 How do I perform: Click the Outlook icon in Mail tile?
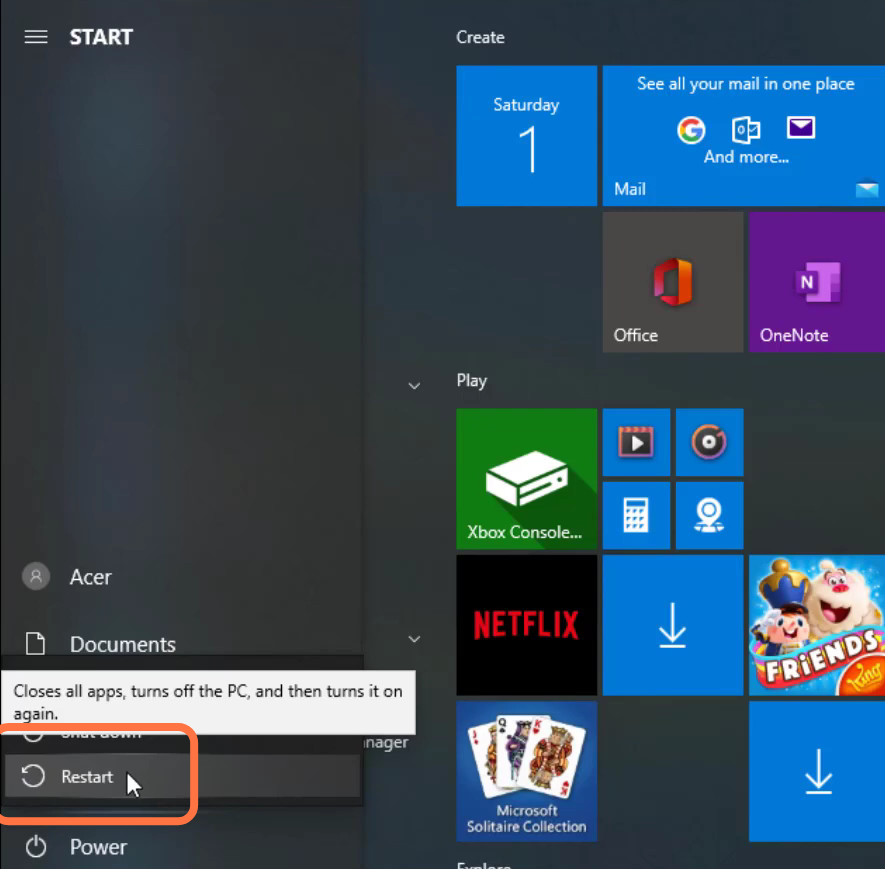click(746, 130)
